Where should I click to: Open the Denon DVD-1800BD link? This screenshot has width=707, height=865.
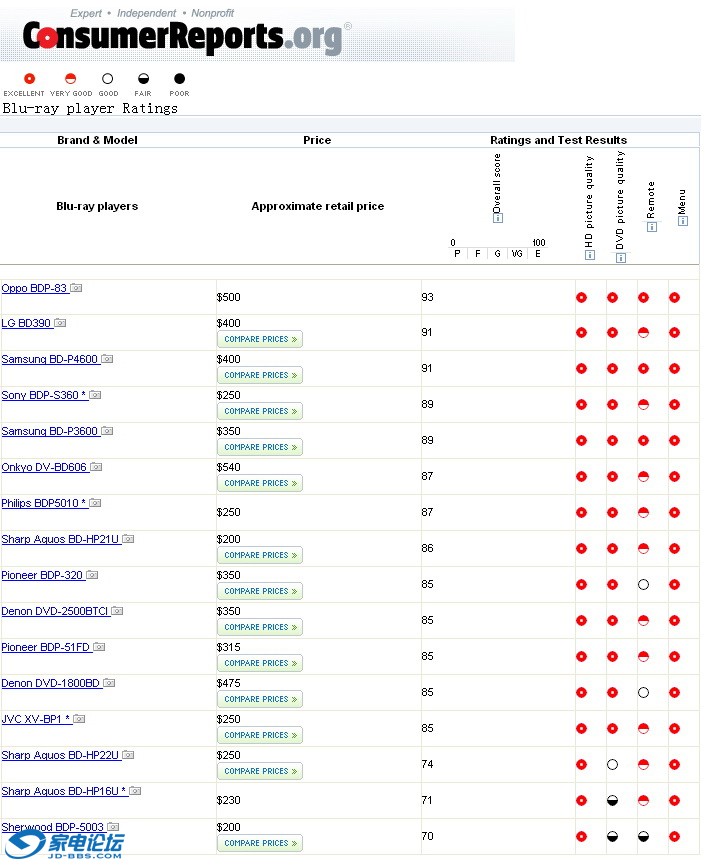[51, 683]
